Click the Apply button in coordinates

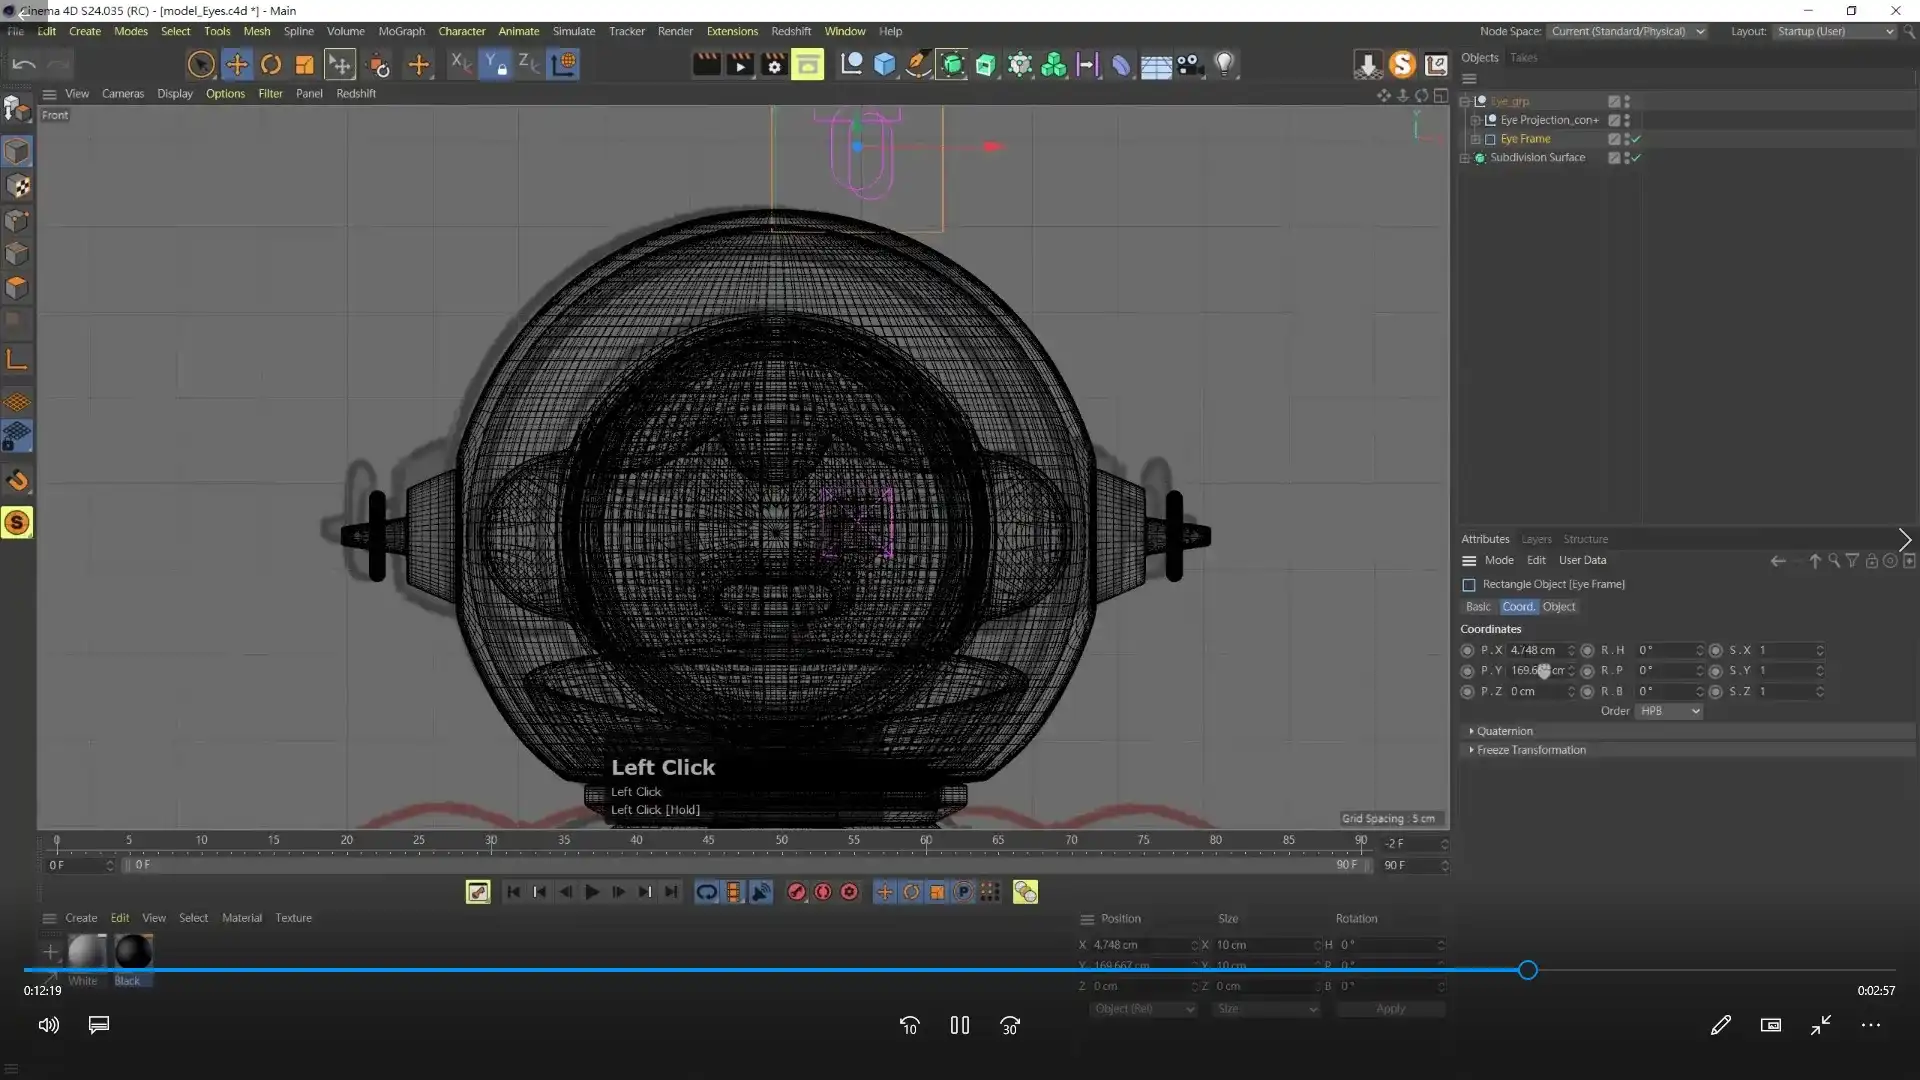(1390, 1009)
